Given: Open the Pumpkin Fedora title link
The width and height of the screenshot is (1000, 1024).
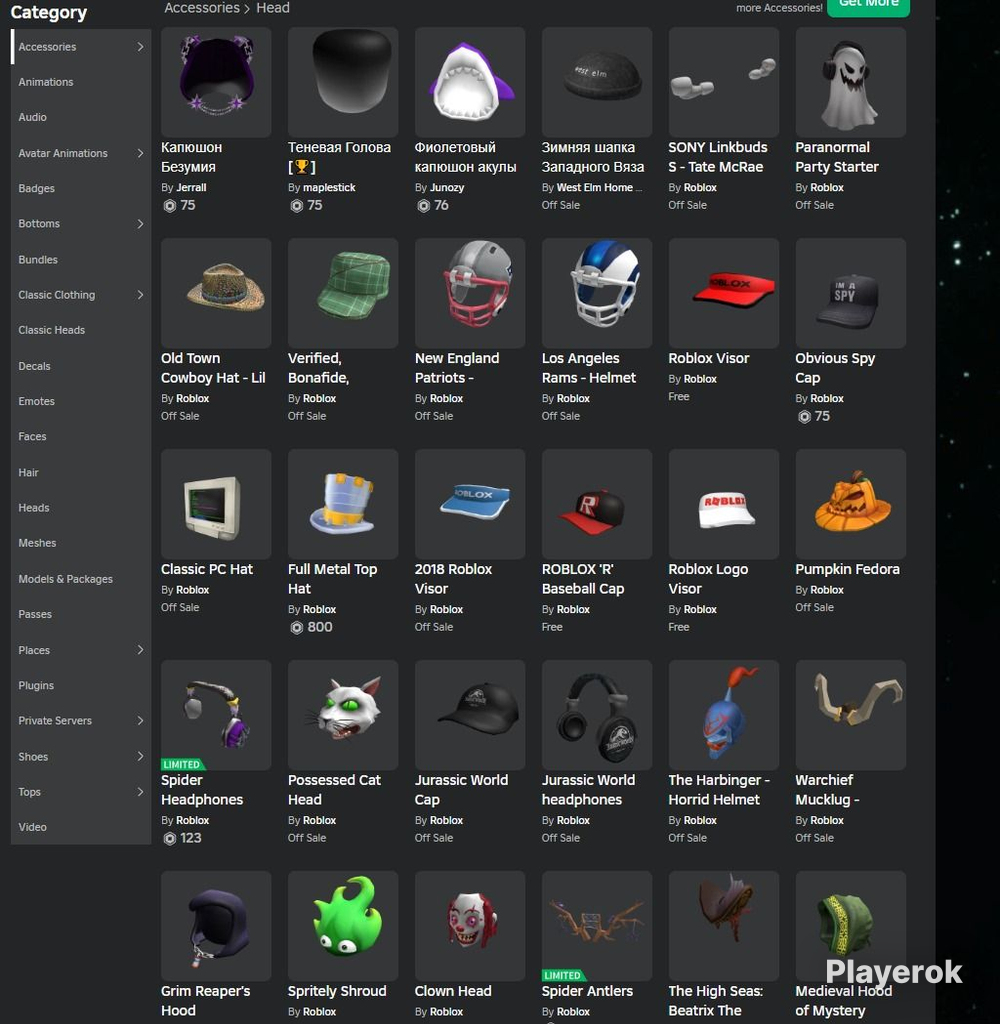Looking at the screenshot, I should tap(847, 569).
